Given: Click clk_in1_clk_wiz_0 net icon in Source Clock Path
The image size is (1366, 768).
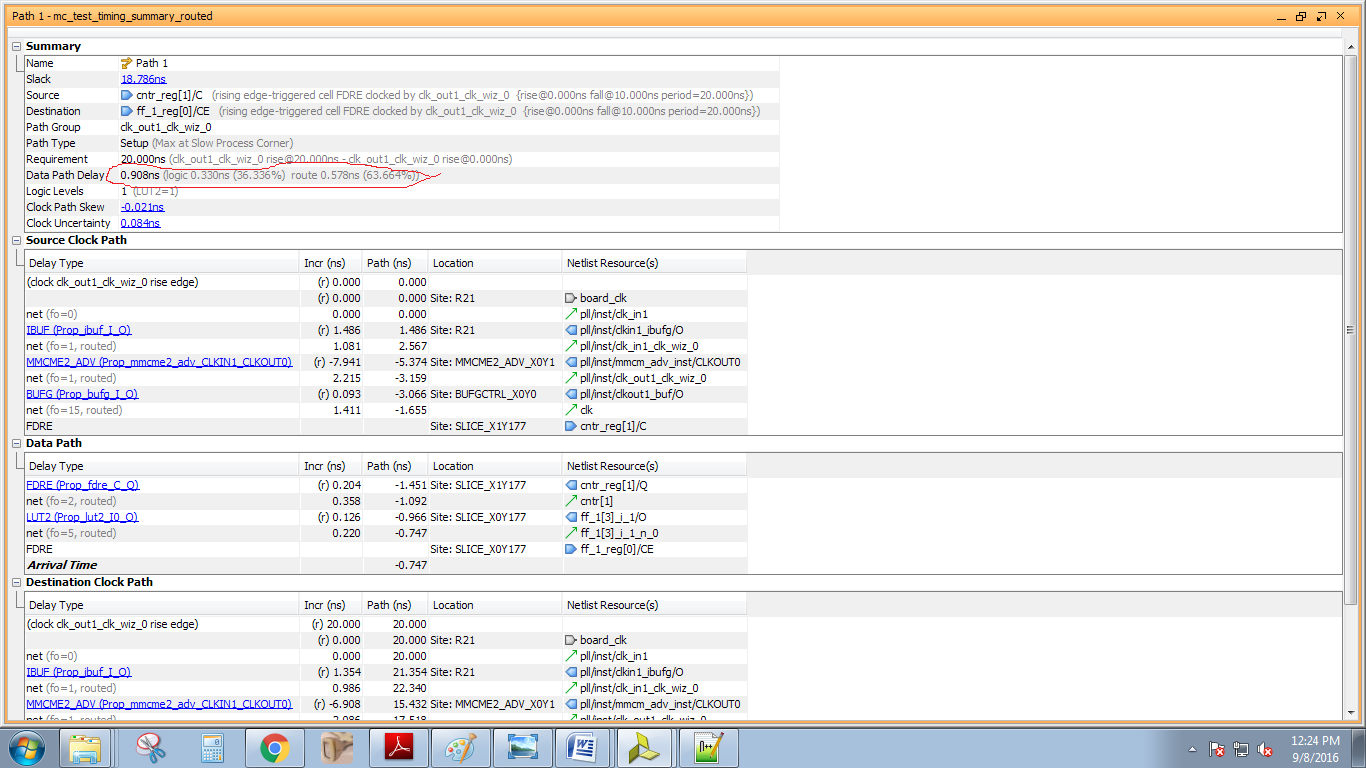Looking at the screenshot, I should (571, 346).
